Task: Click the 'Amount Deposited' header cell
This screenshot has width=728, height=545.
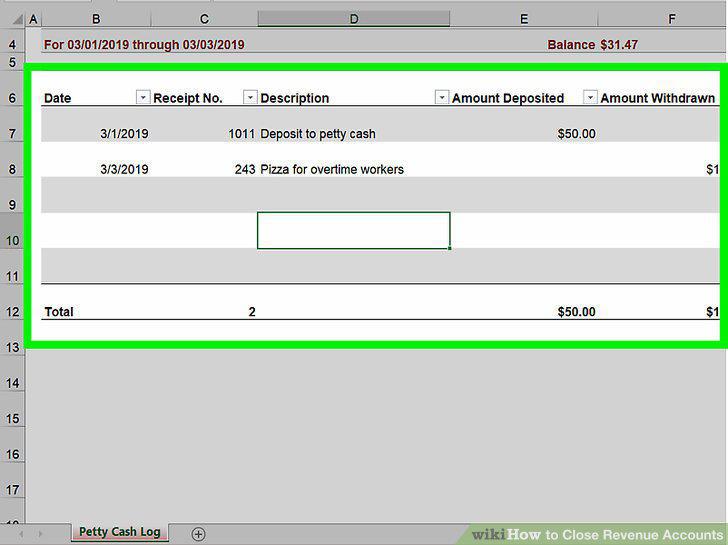Action: pyautogui.click(x=508, y=98)
